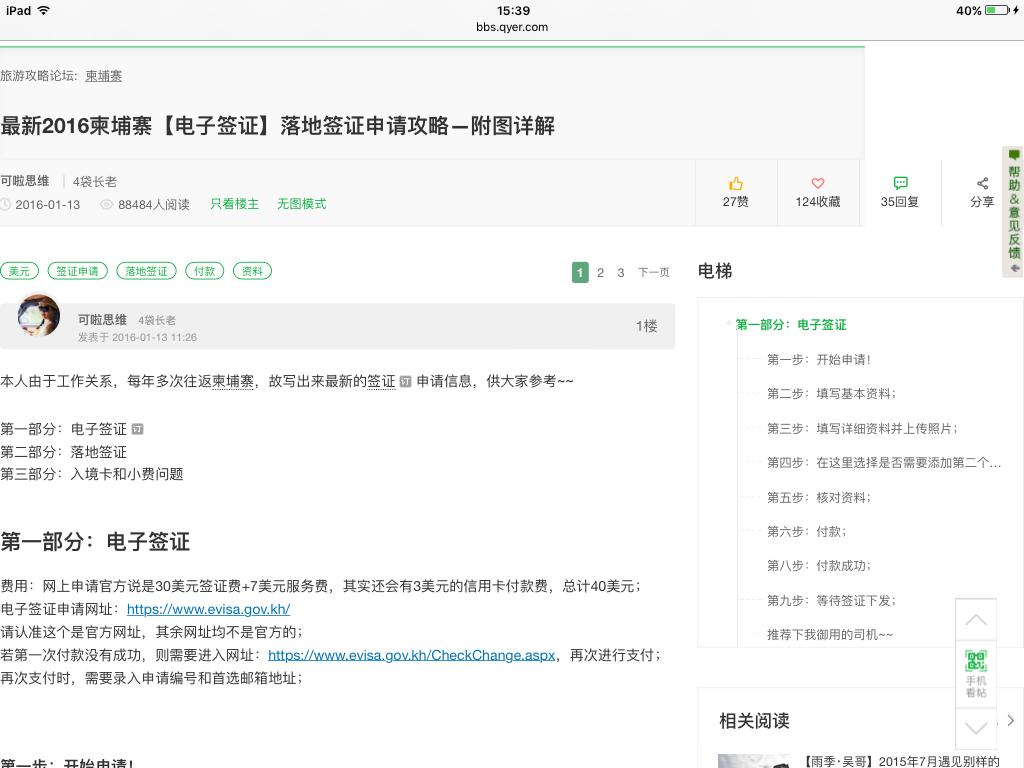This screenshot has width=1024, height=768.
Task: Open the CheckChange.aspx payment link
Action: pos(411,655)
